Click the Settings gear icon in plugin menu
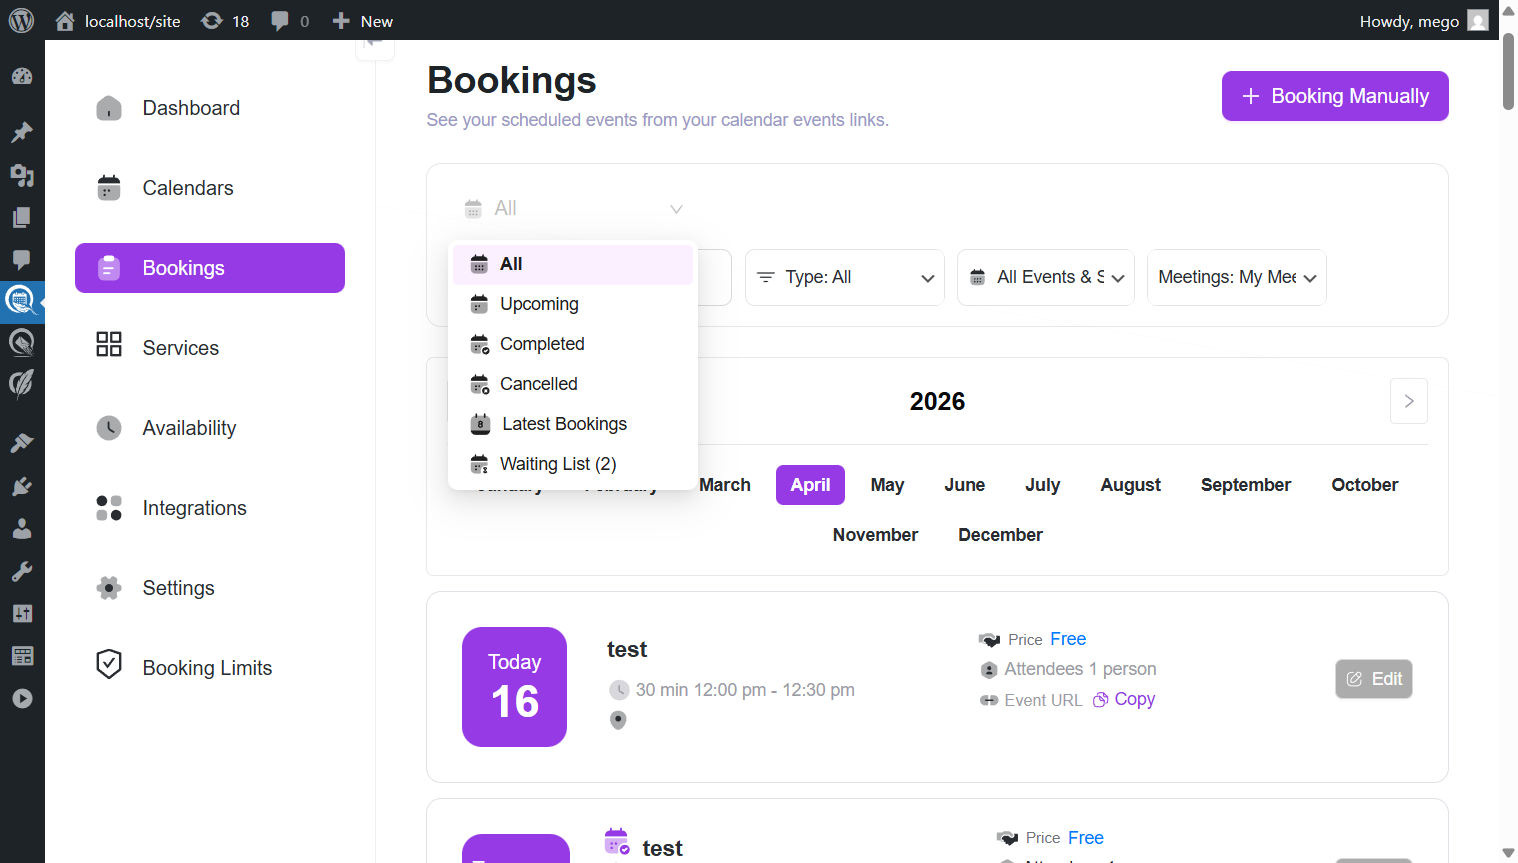Viewport: 1518px width, 863px height. pos(108,588)
